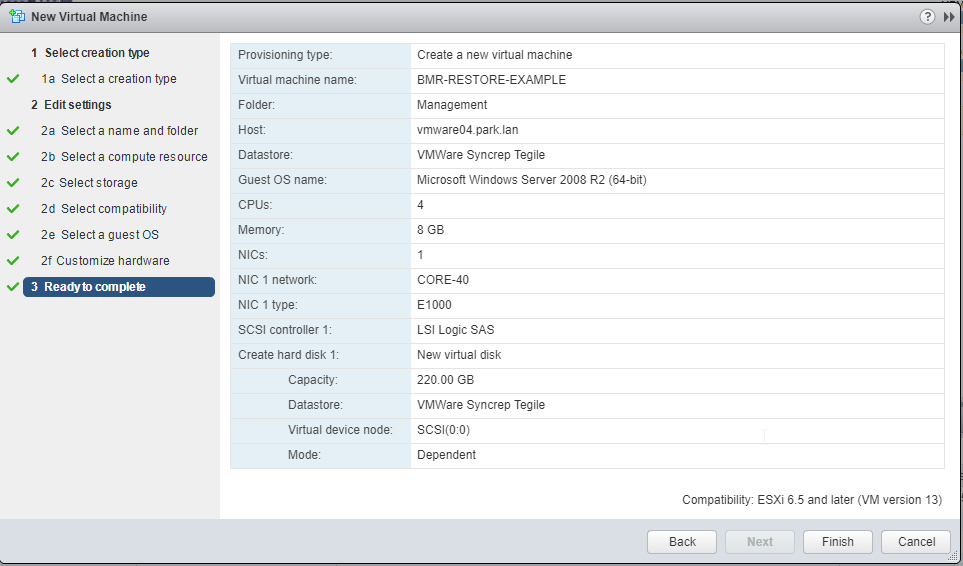Click Microsoft Windows Server 2008 R2 (64-bit)
Screen dimensions: 963x566
click(531, 180)
